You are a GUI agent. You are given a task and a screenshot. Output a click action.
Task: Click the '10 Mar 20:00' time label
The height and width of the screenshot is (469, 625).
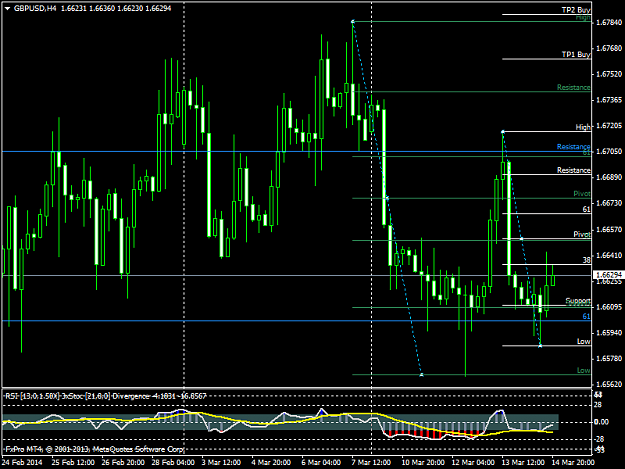coord(423,462)
